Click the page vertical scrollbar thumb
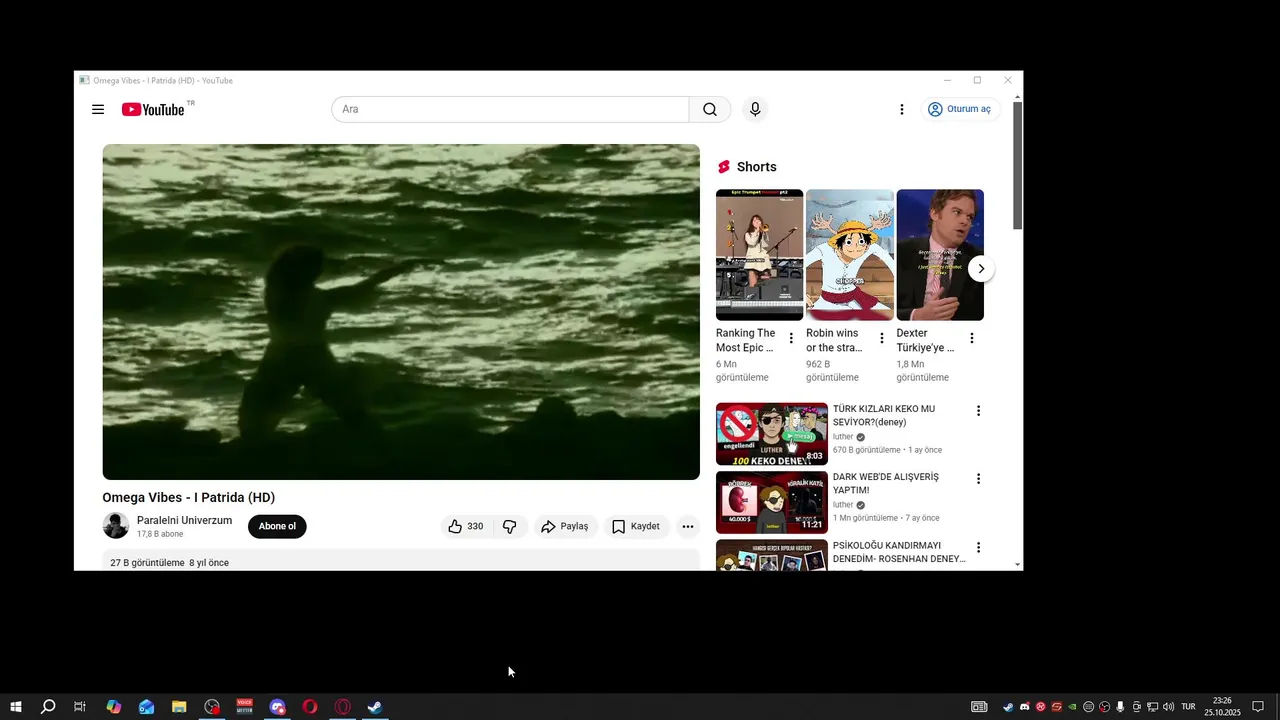This screenshot has width=1280, height=720. [1018, 165]
